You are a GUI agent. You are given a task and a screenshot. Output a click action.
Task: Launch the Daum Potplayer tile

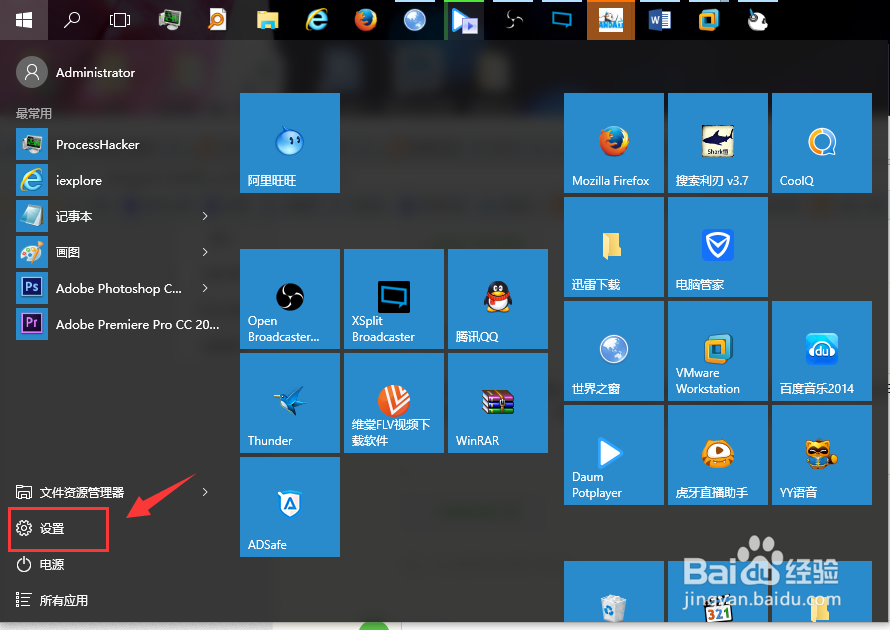[614, 455]
